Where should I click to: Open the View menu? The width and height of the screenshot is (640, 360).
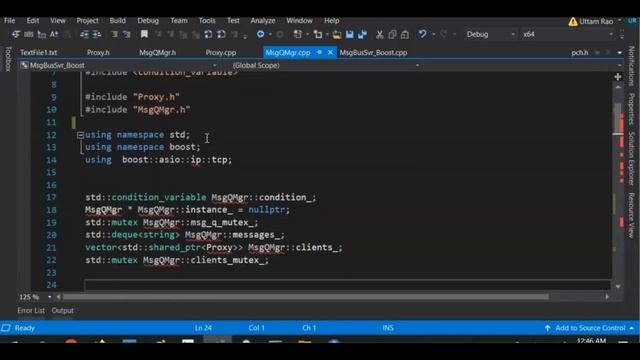[58, 21]
